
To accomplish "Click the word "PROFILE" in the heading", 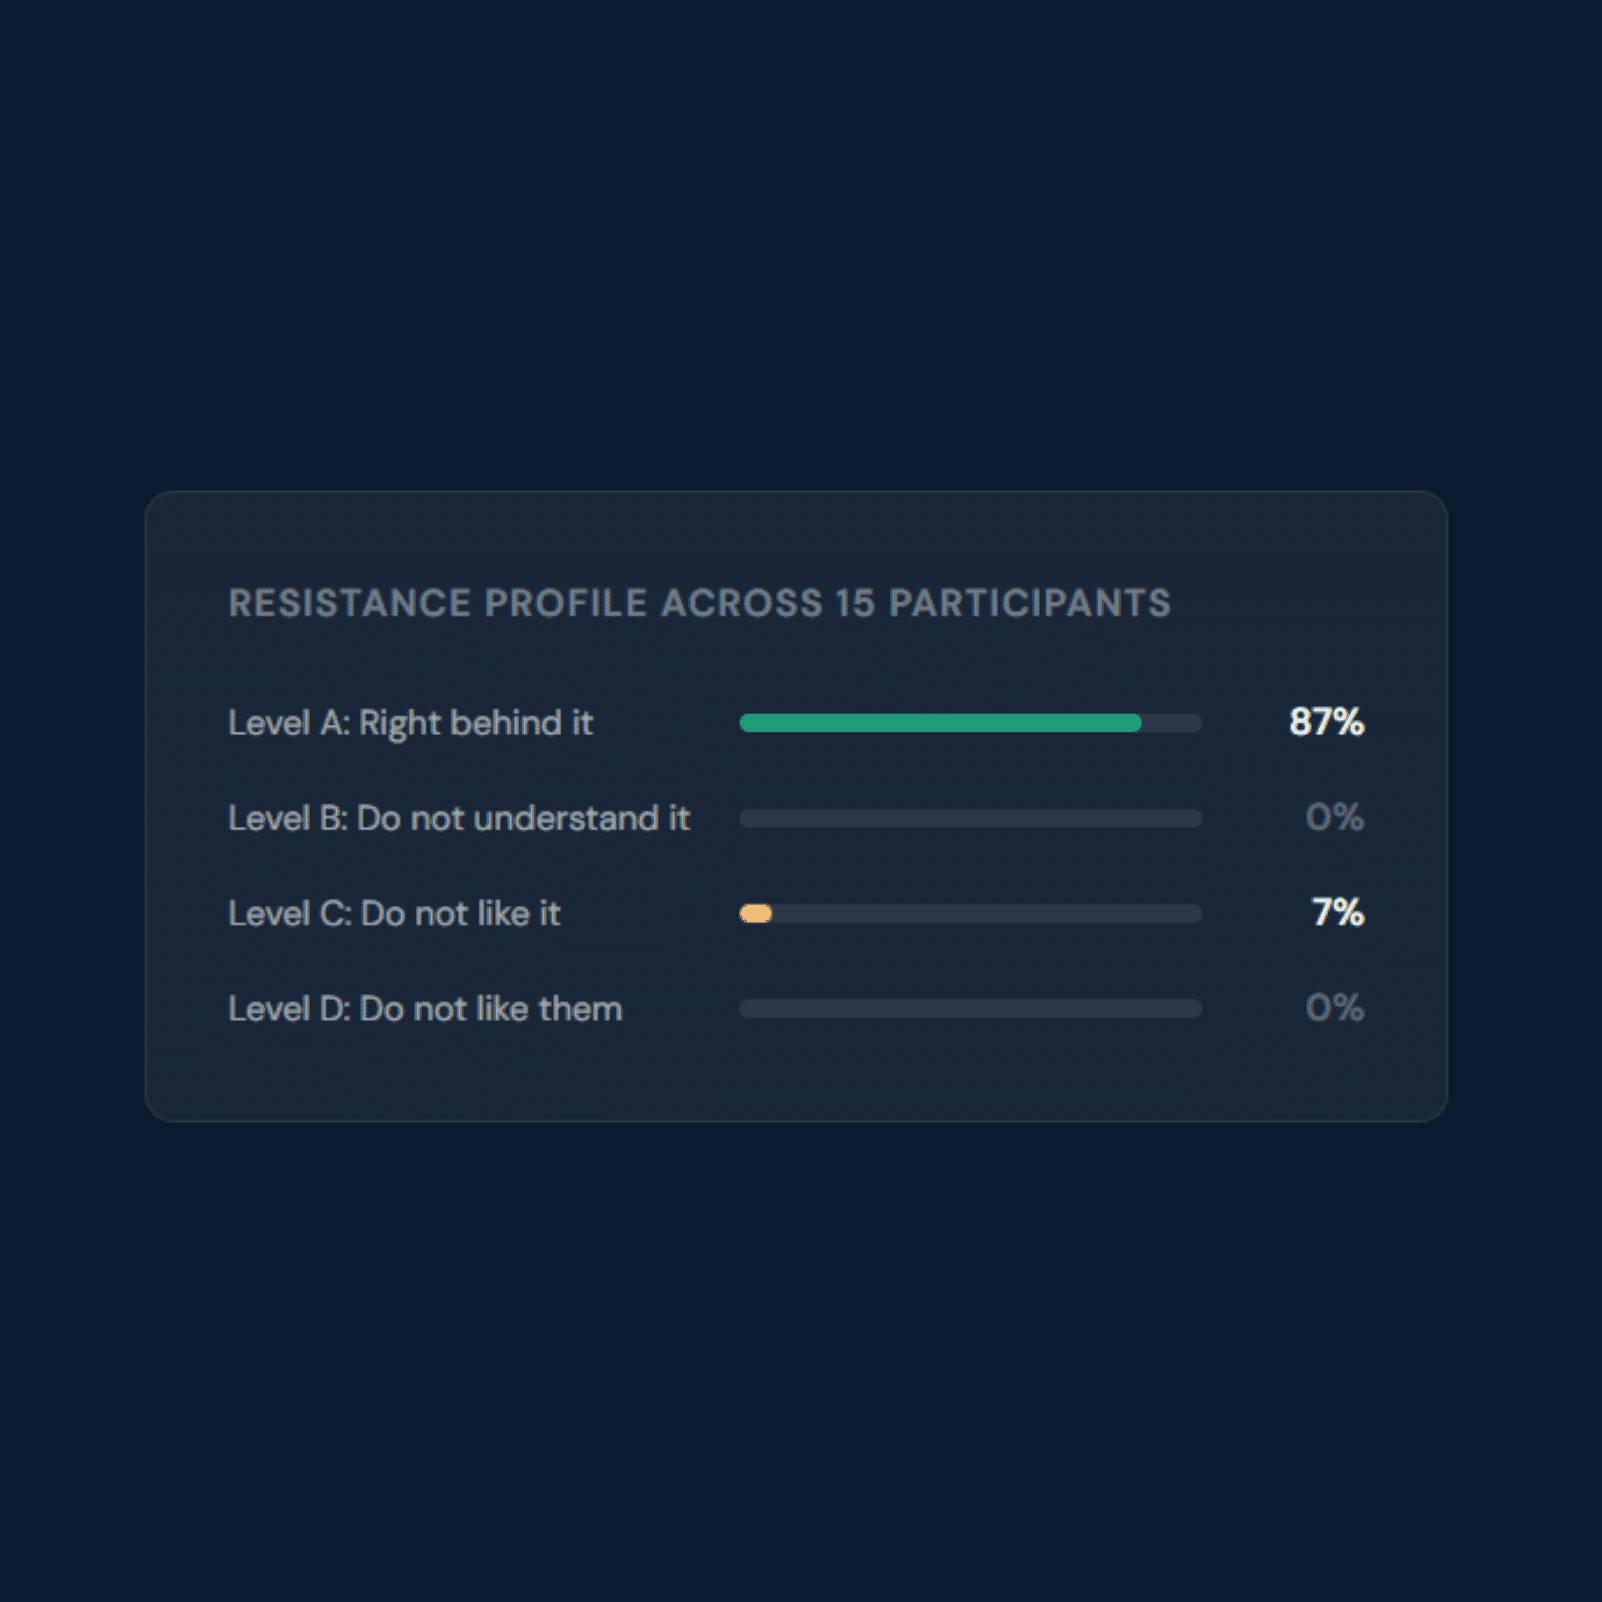I will click(566, 603).
